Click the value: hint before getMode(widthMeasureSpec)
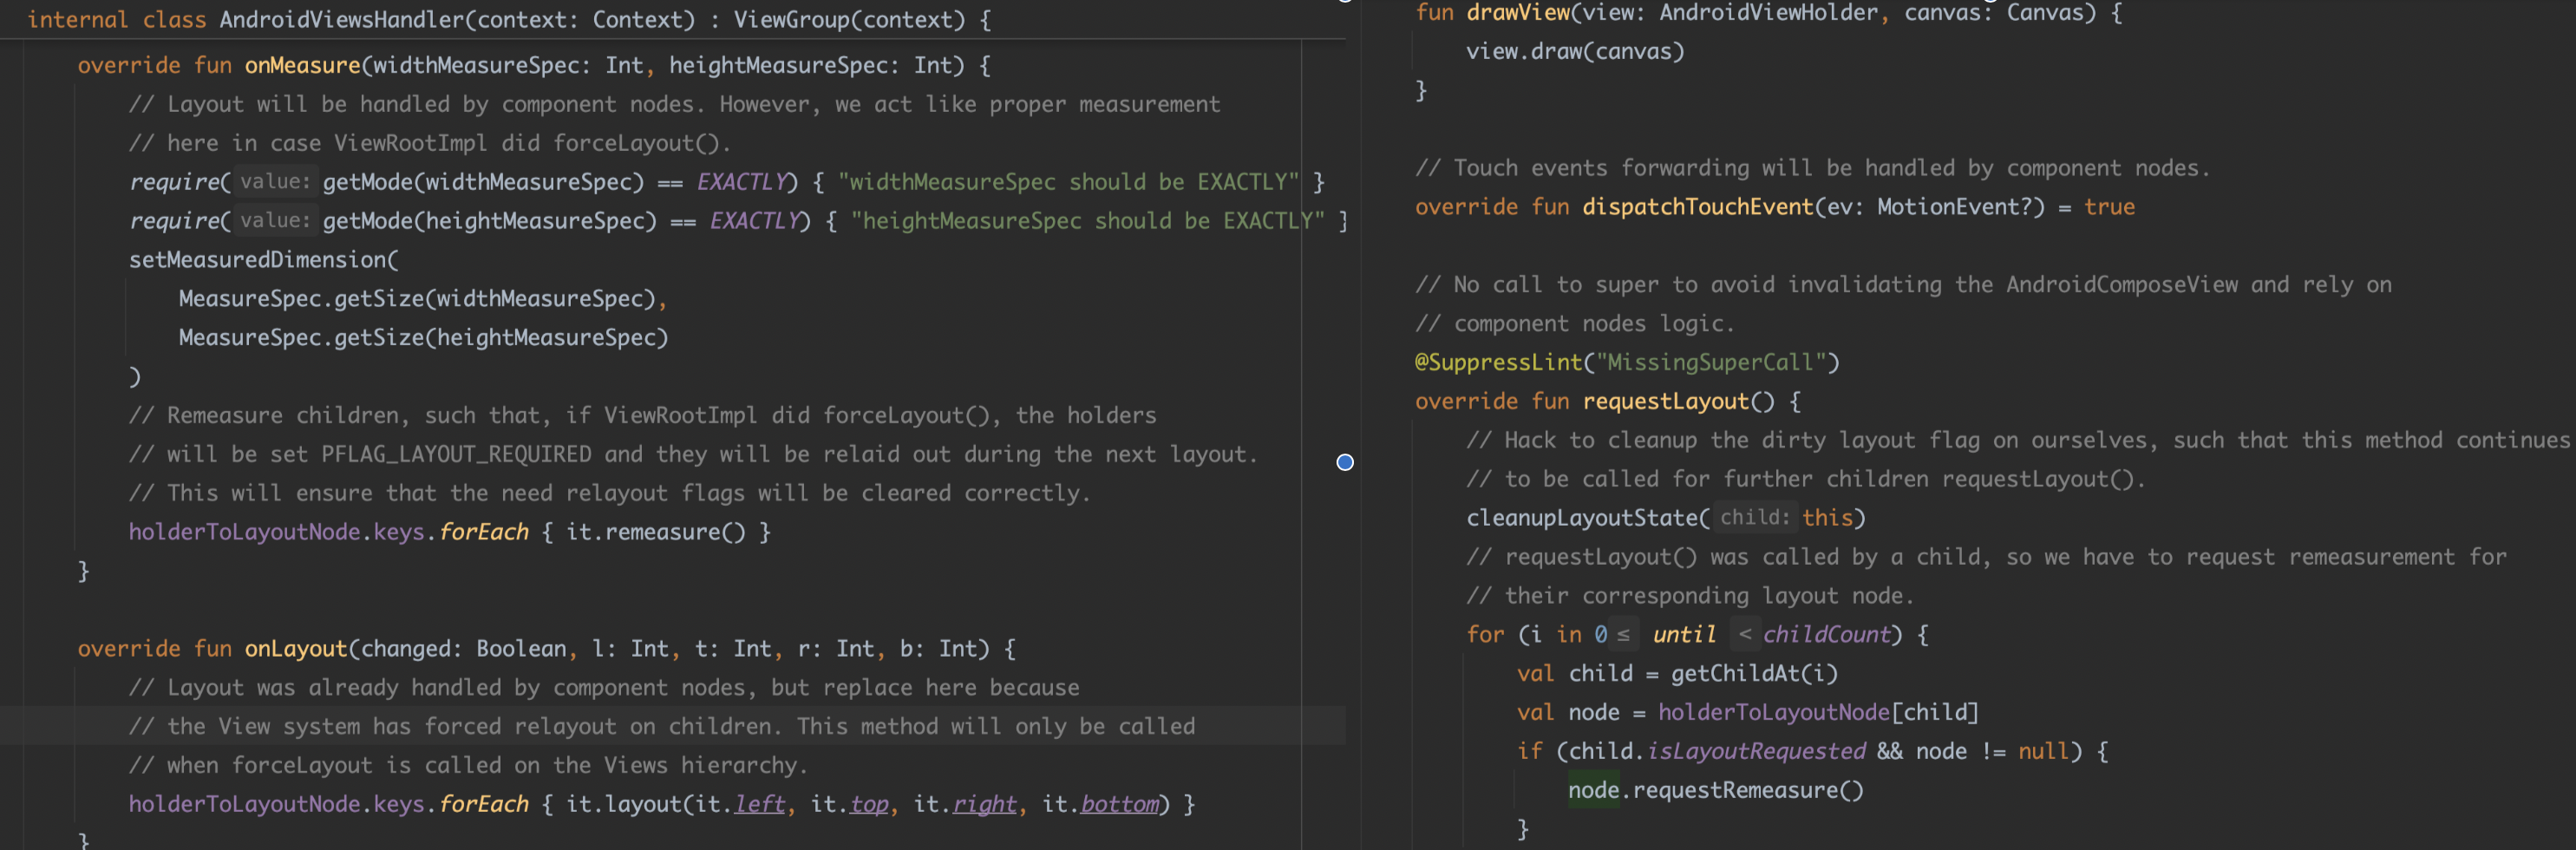Viewport: 2576px width, 850px height. pyautogui.click(x=275, y=182)
